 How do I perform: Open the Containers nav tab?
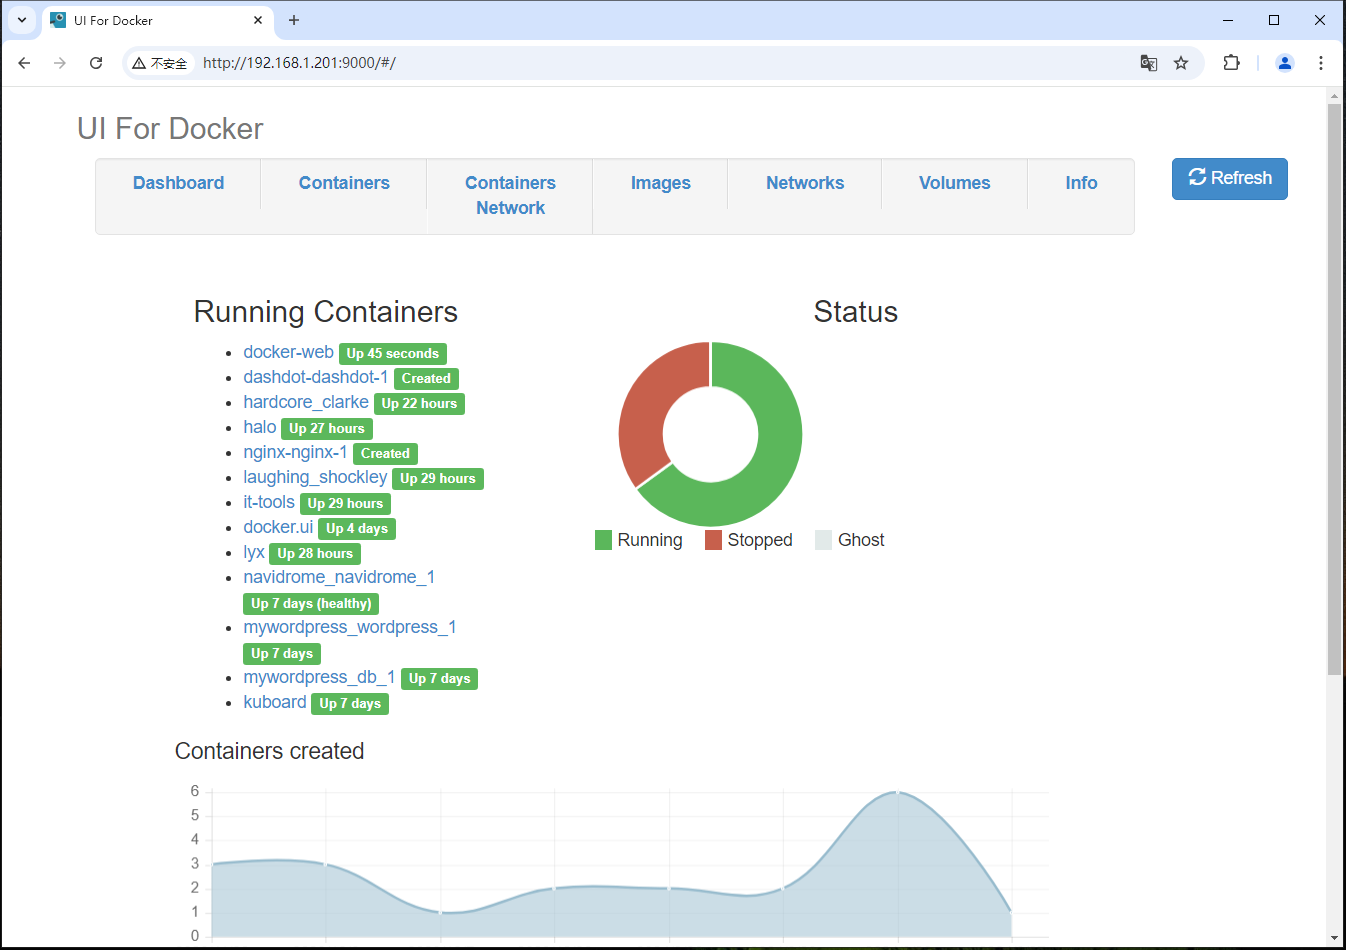tap(344, 183)
